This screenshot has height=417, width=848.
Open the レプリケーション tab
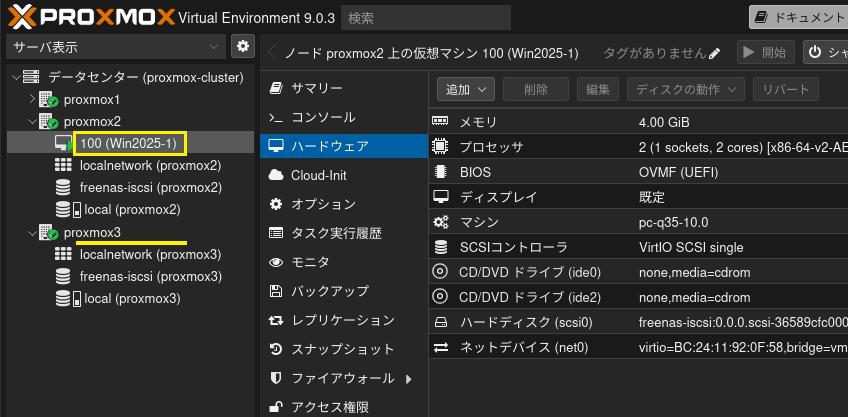344,320
